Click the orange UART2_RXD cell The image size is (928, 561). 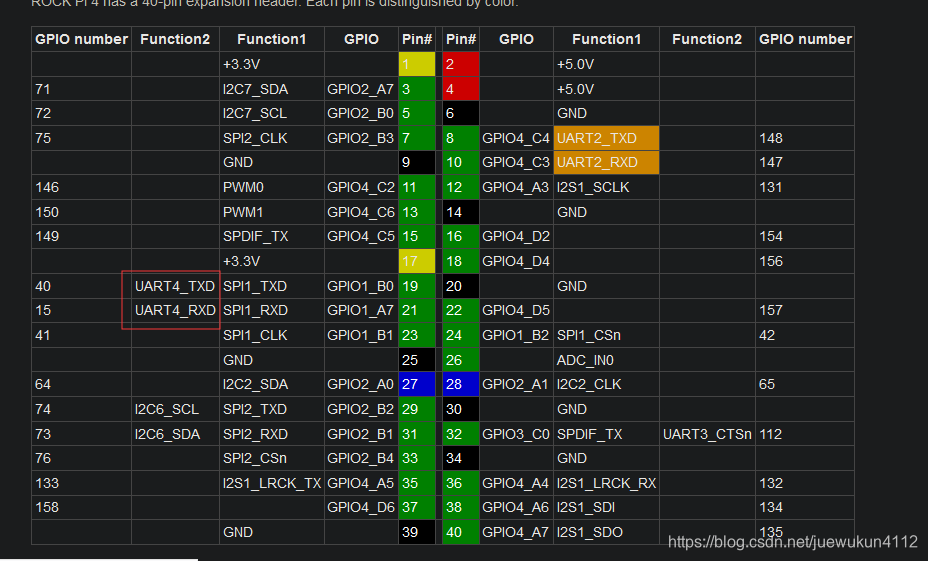(606, 162)
